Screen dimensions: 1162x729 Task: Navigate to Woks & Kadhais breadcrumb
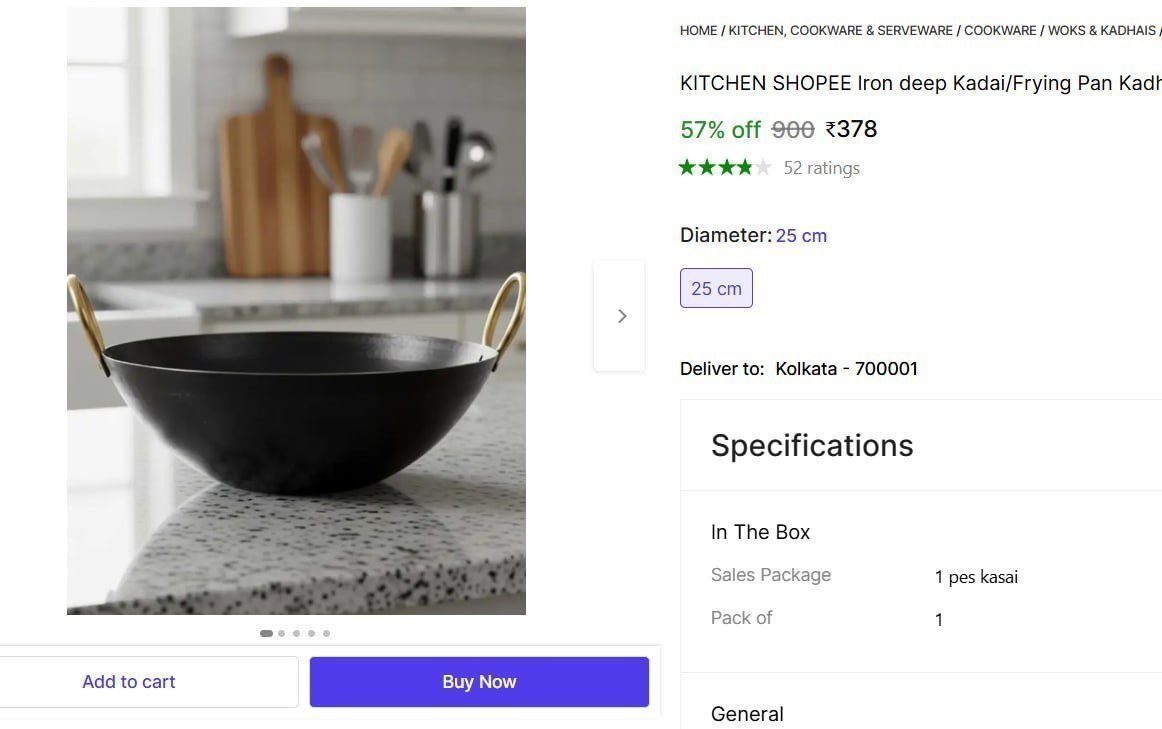pos(1101,30)
